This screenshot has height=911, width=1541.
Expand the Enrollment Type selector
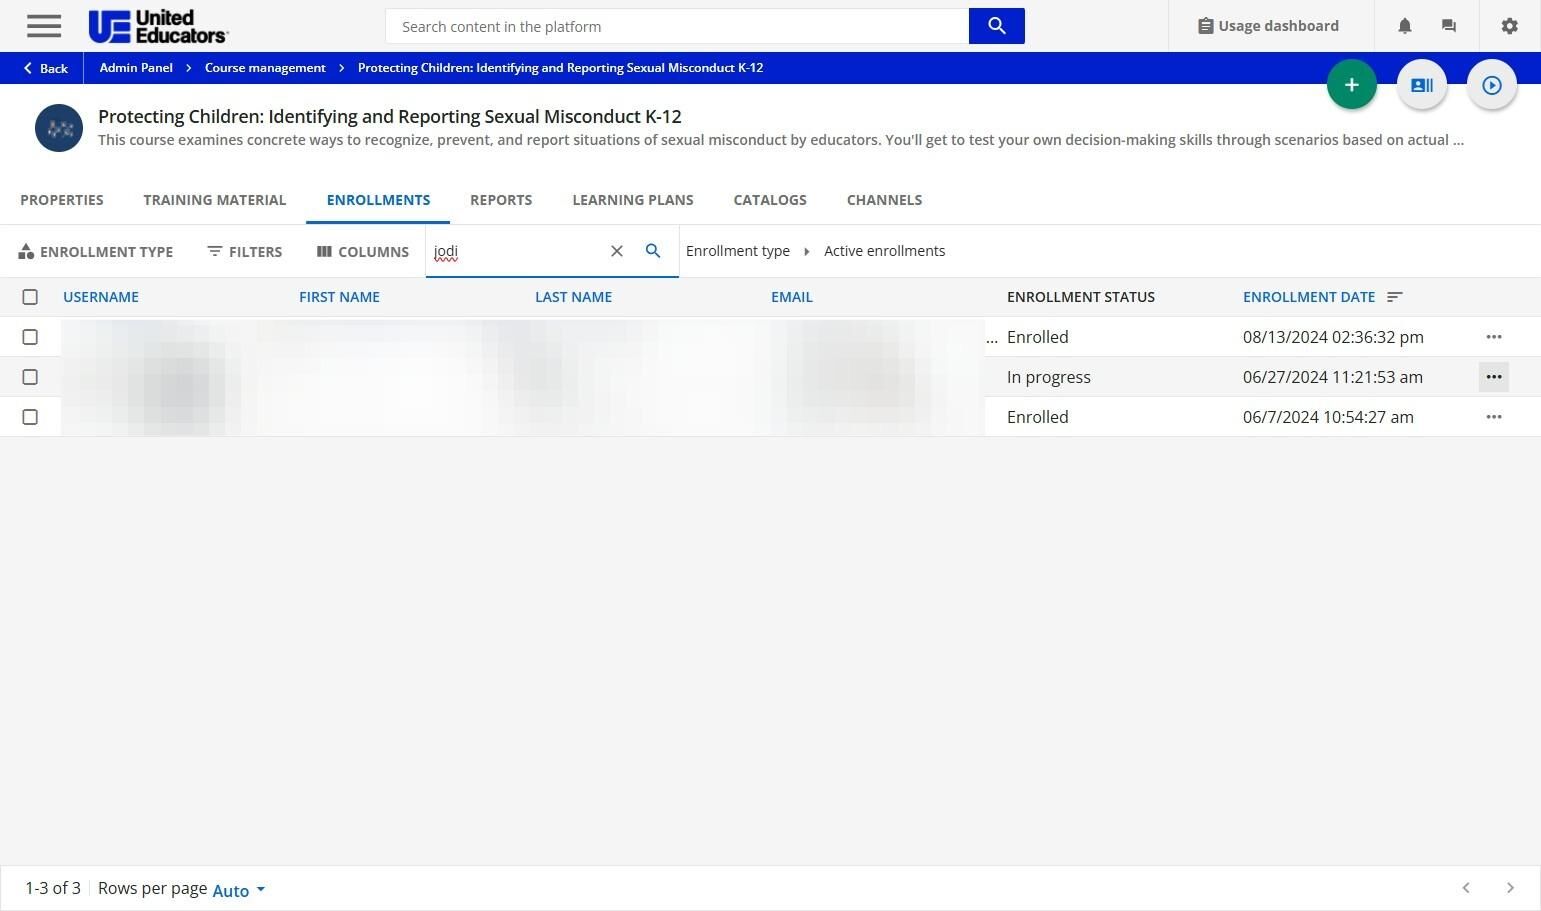96,252
